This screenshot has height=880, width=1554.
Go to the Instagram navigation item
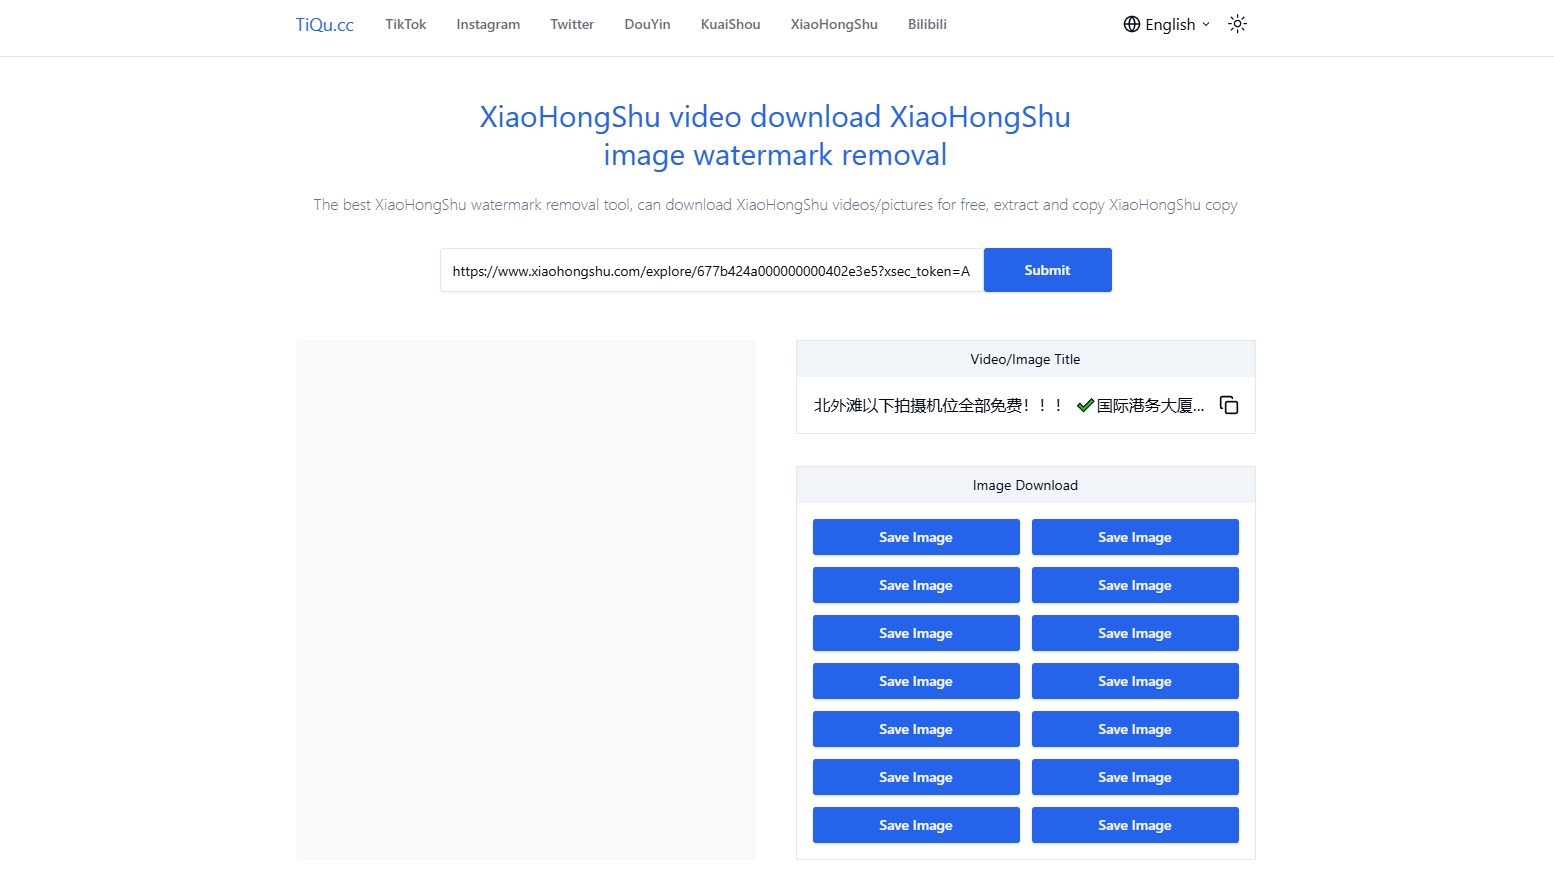click(488, 24)
